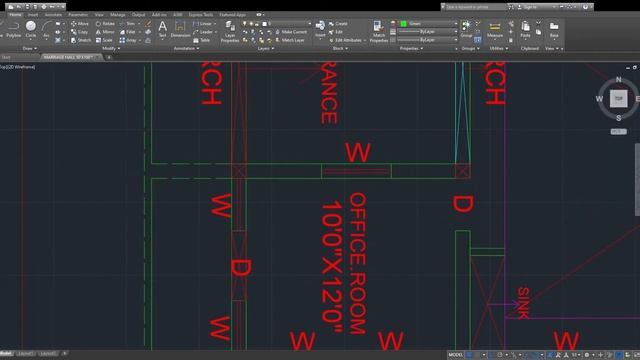This screenshot has height=360, width=640.
Task: Click Create block button
Action: pos(338,24)
